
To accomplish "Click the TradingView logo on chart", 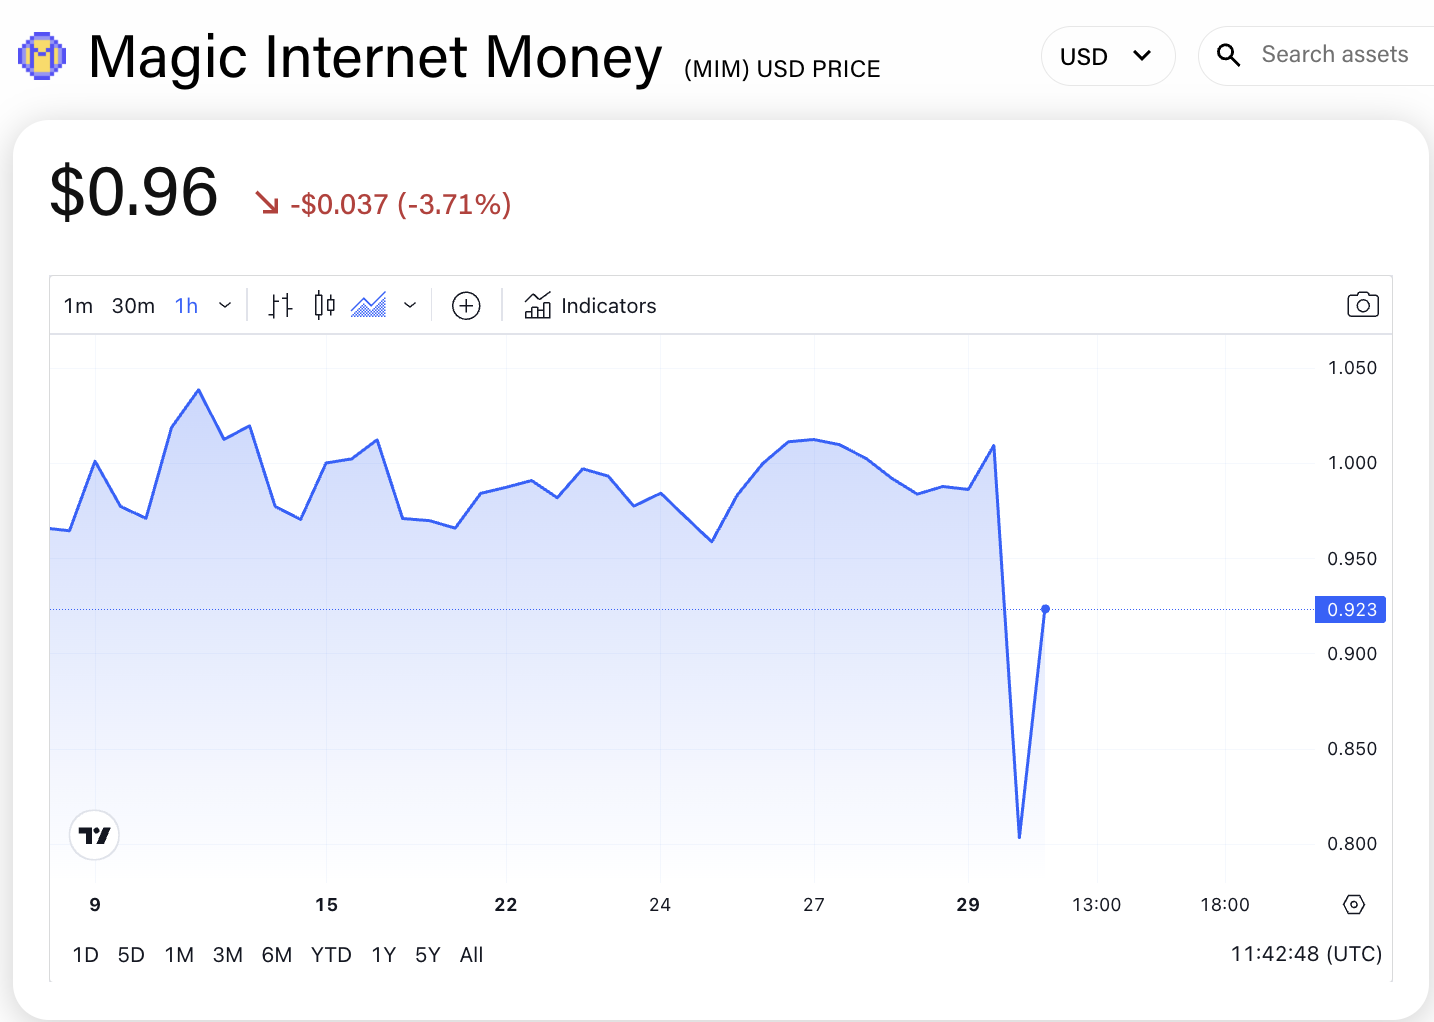I will tap(95, 835).
